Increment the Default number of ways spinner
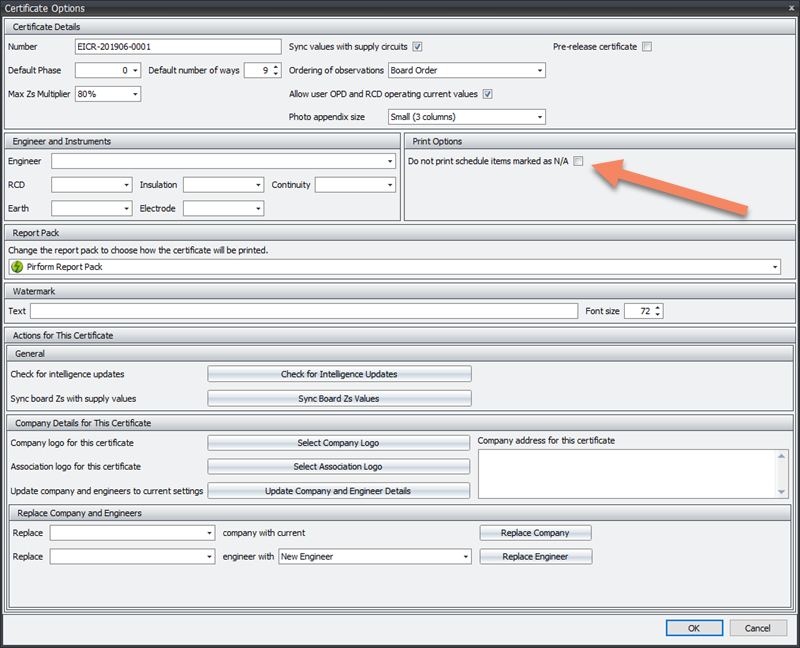Image resolution: width=800 pixels, height=648 pixels. click(x=276, y=67)
